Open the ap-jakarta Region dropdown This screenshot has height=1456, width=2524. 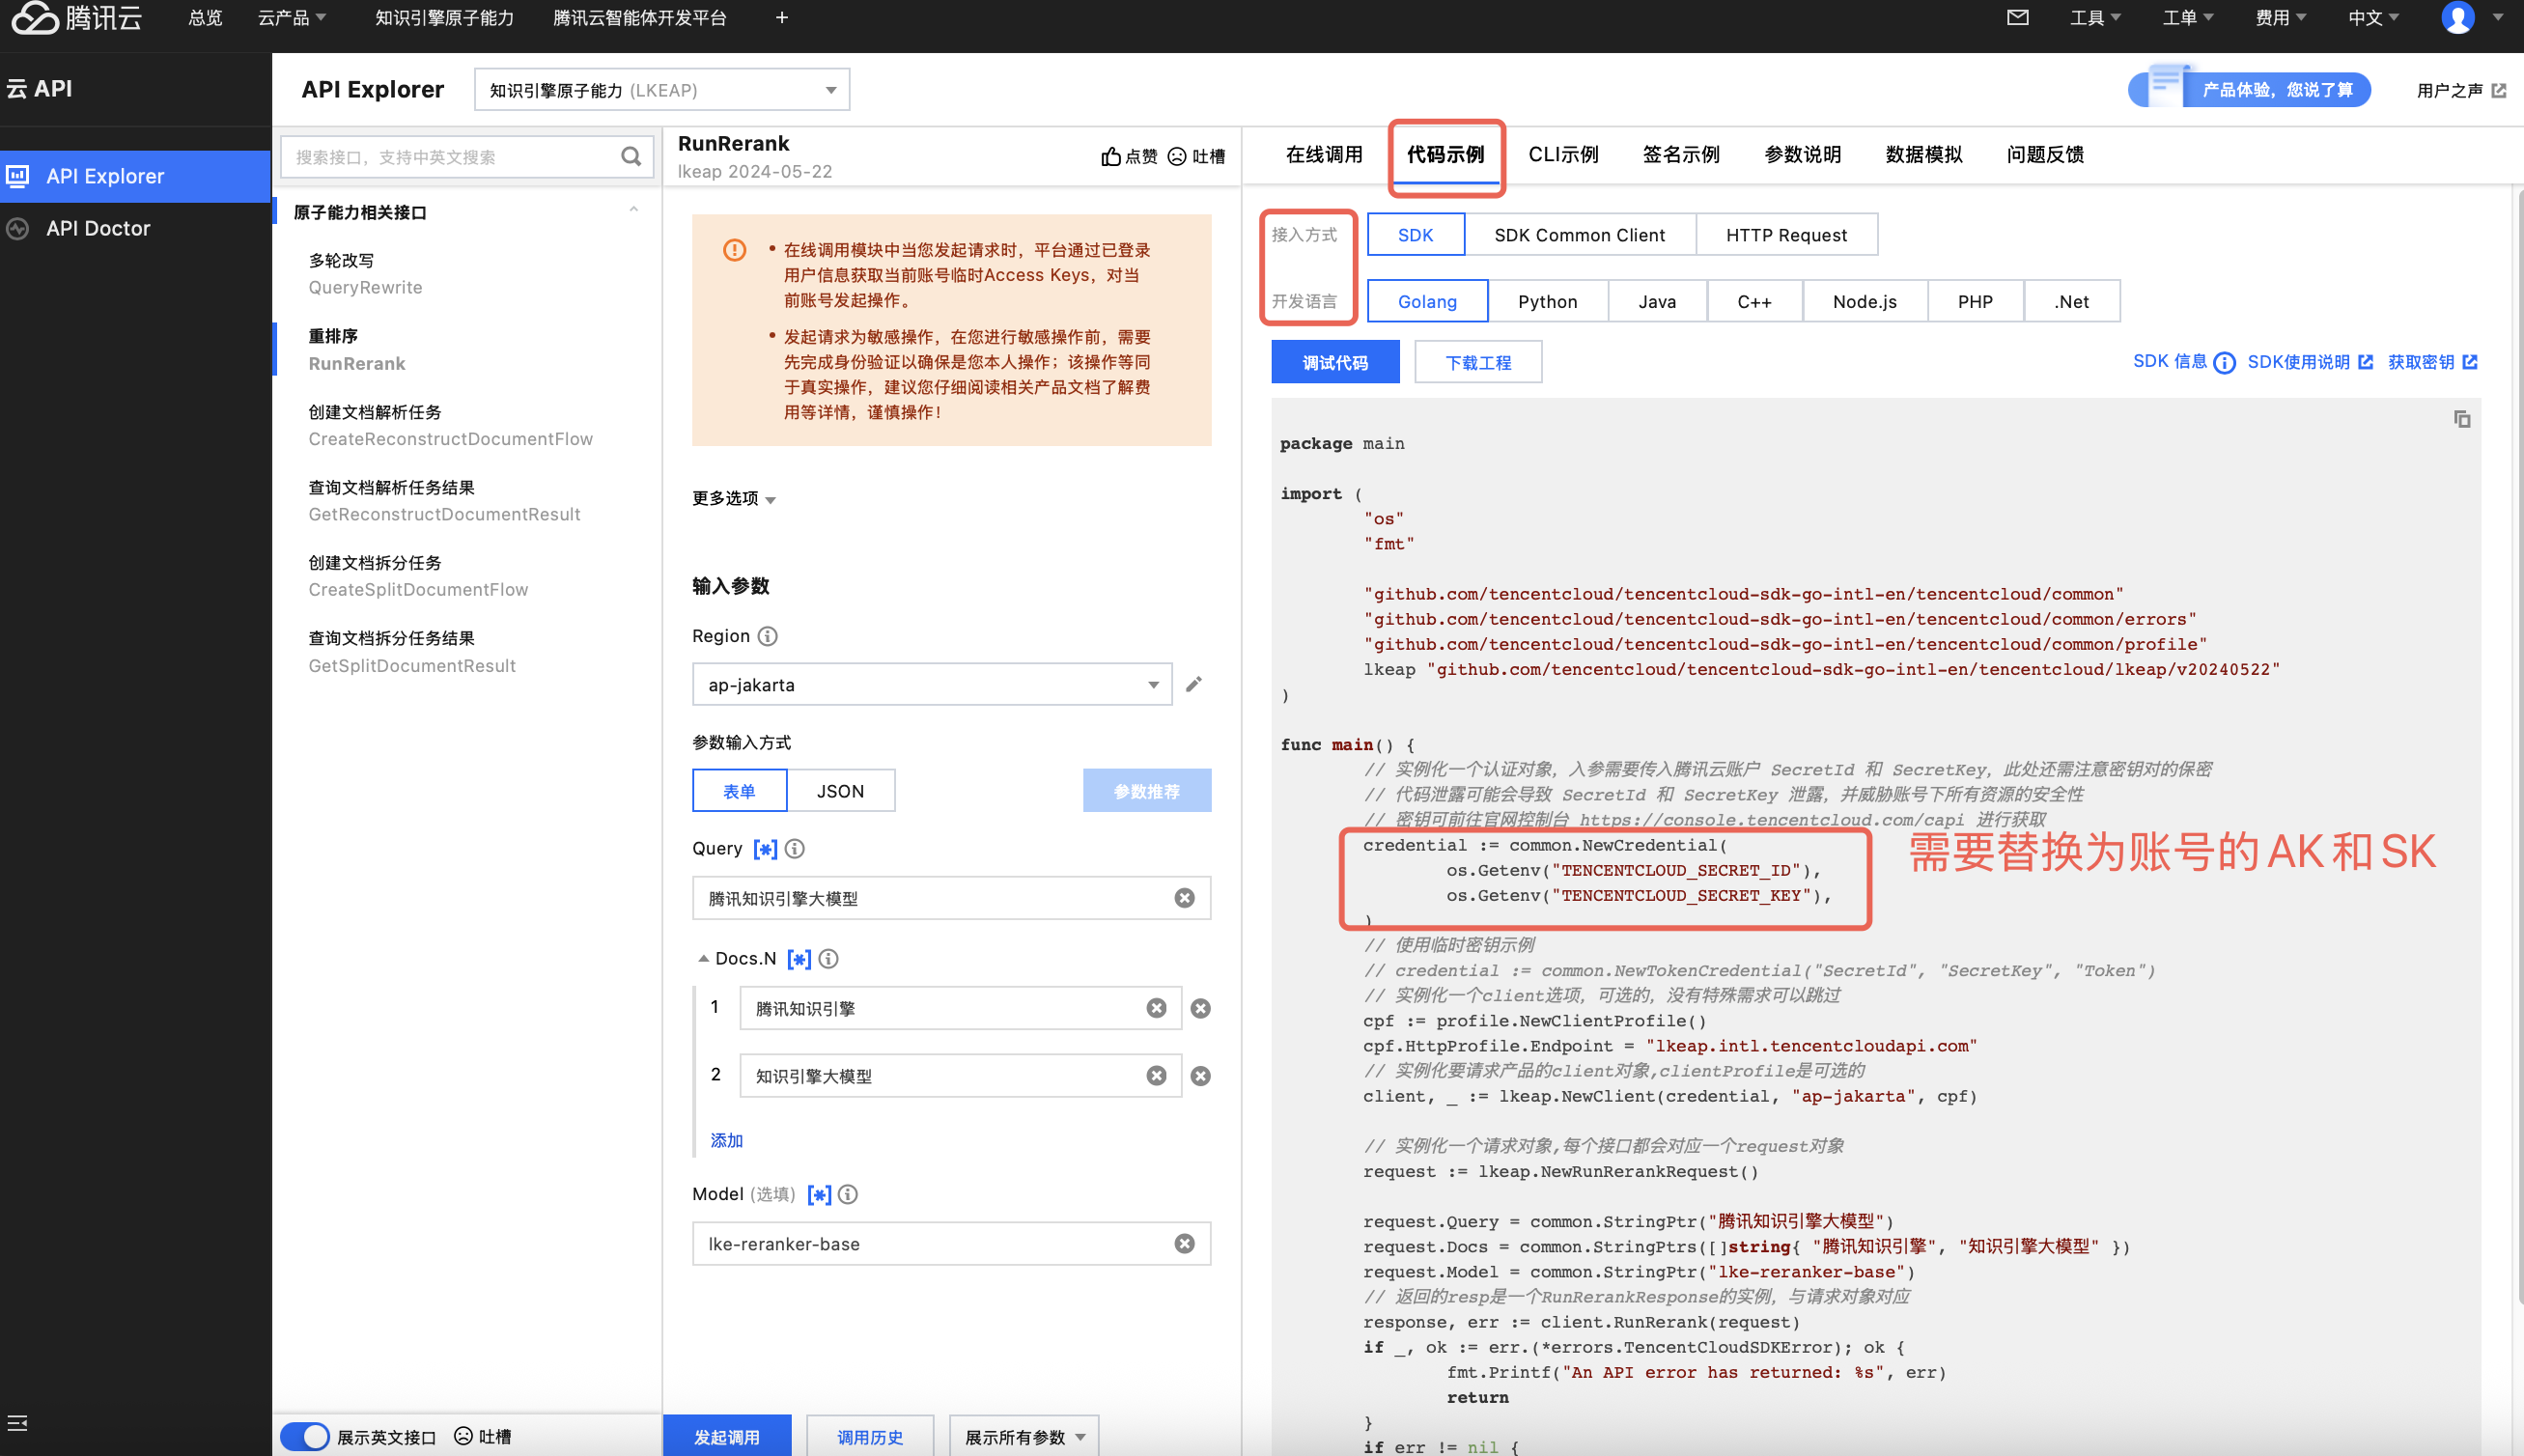(930, 684)
